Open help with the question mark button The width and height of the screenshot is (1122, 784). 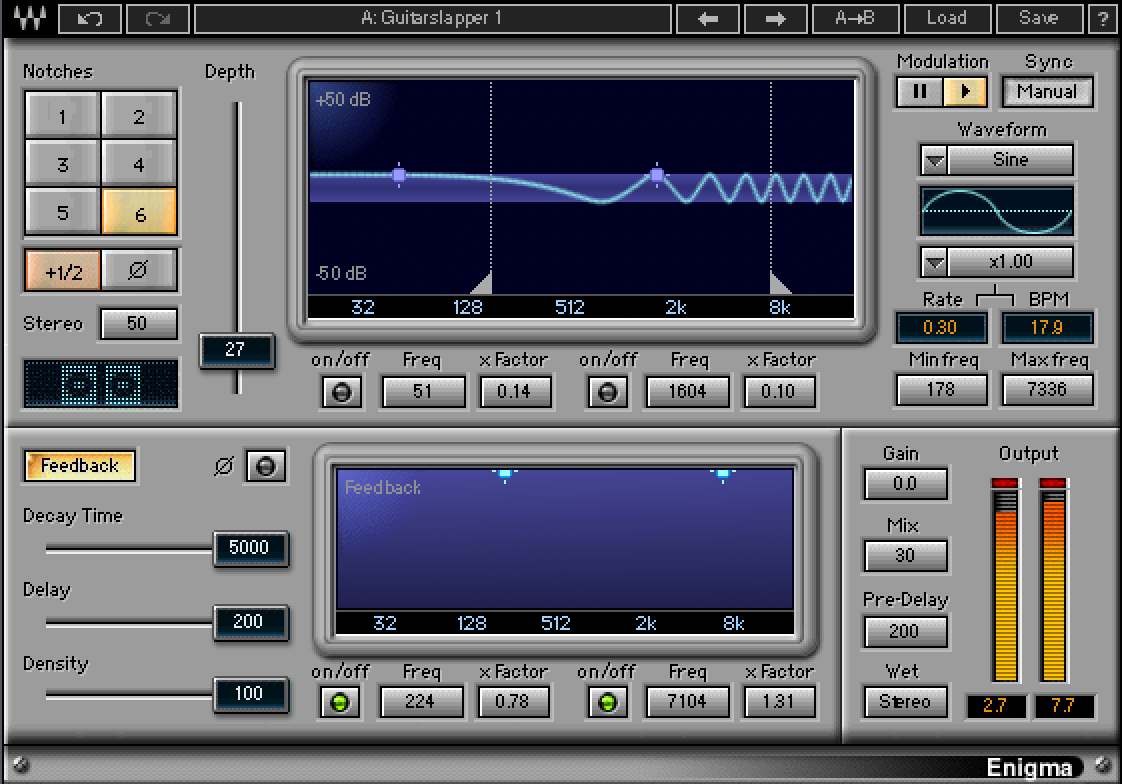pos(1103,19)
